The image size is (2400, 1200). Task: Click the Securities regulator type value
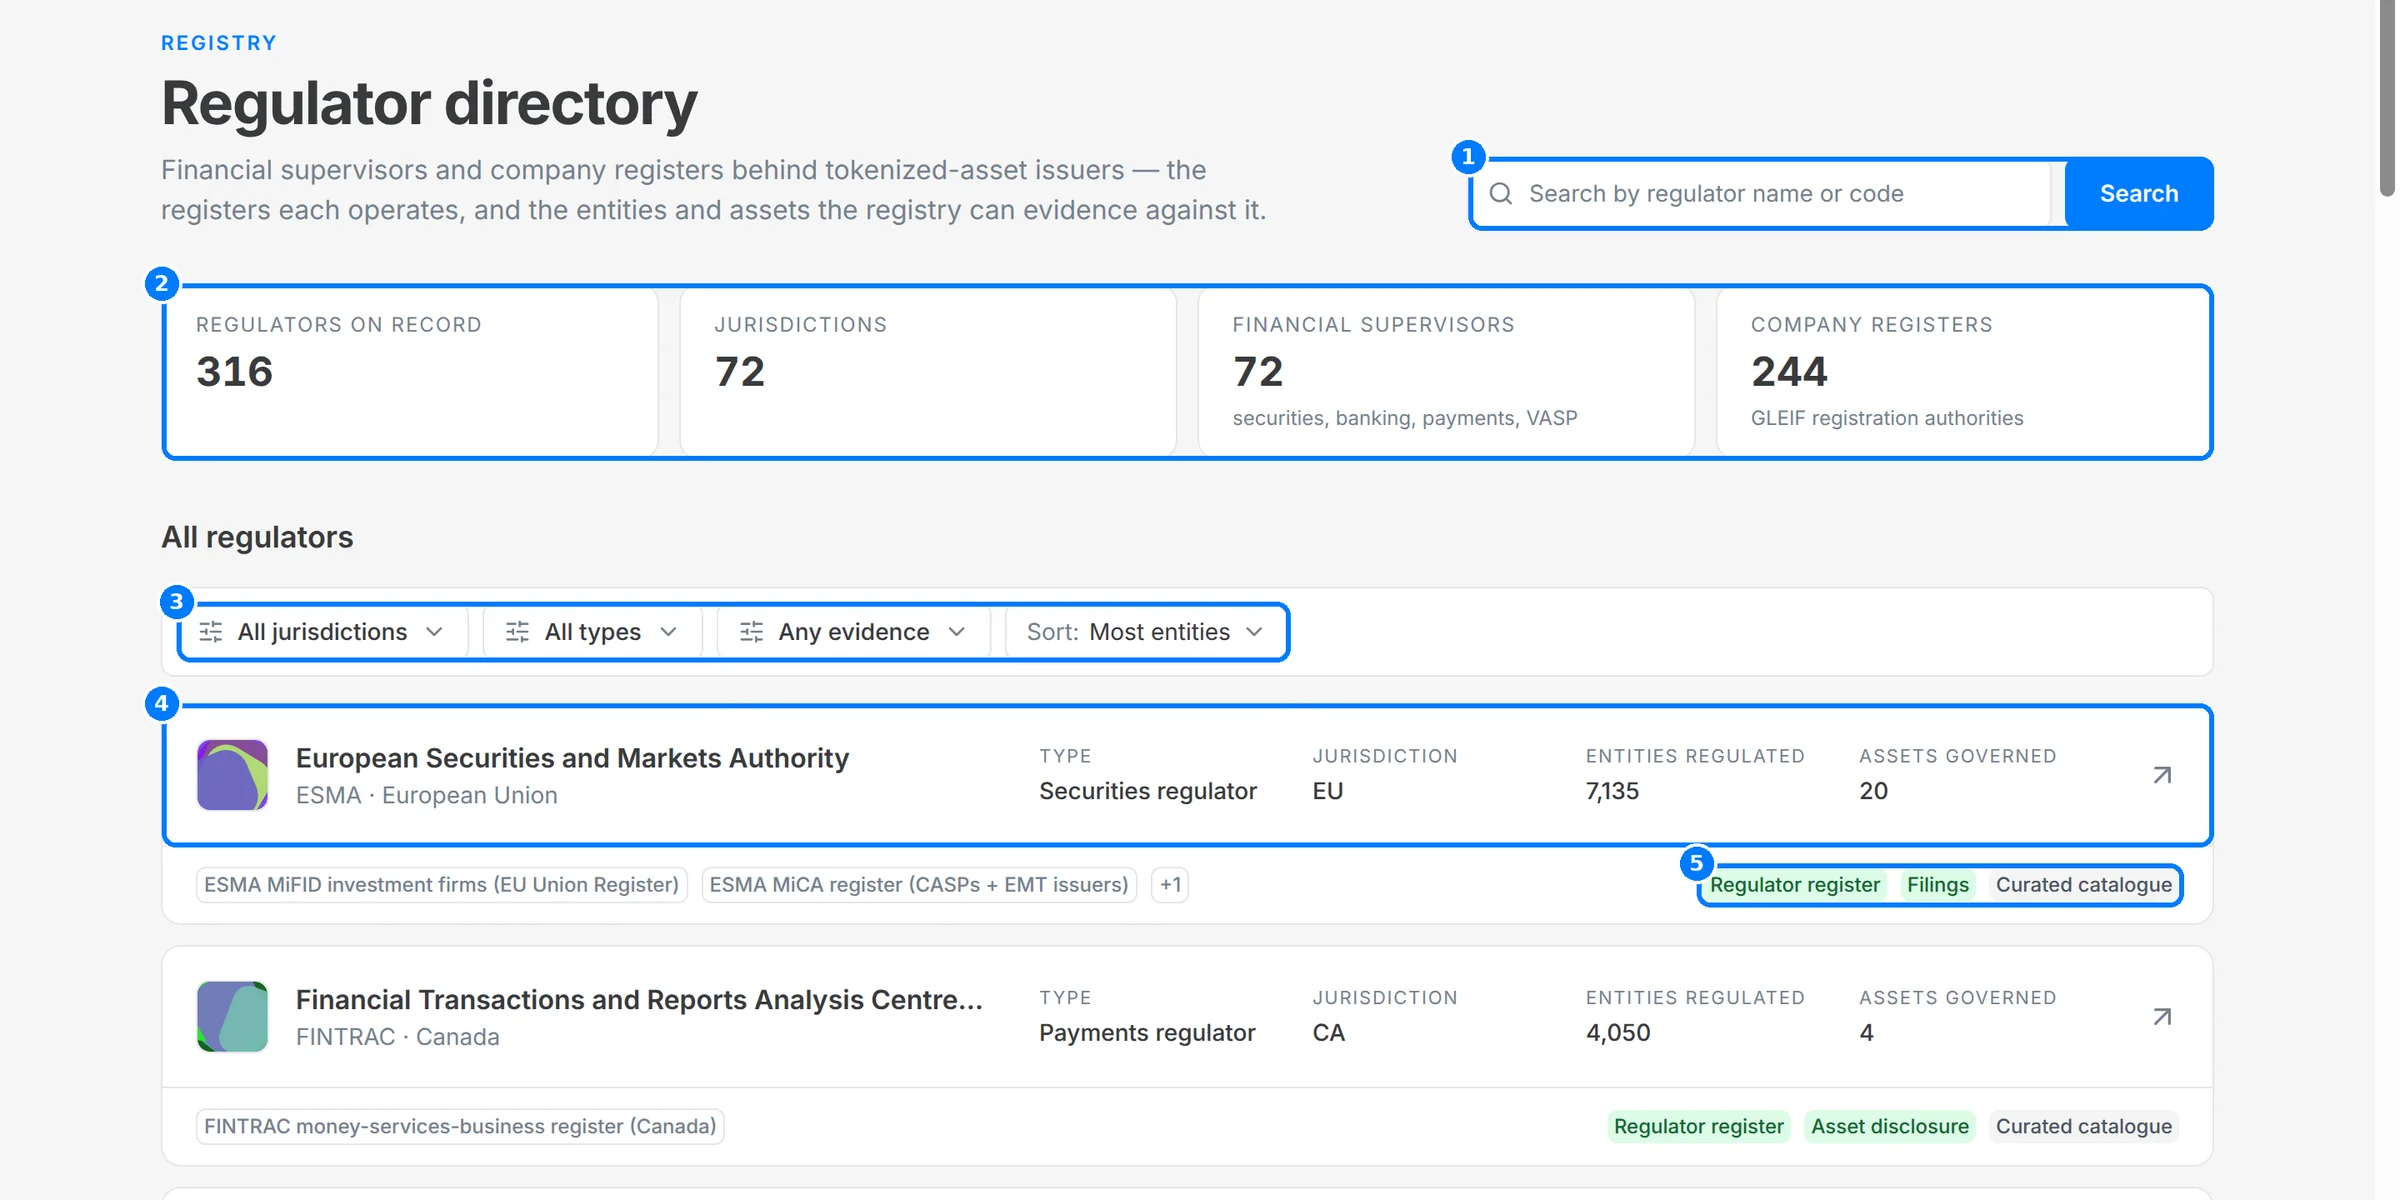pos(1148,791)
